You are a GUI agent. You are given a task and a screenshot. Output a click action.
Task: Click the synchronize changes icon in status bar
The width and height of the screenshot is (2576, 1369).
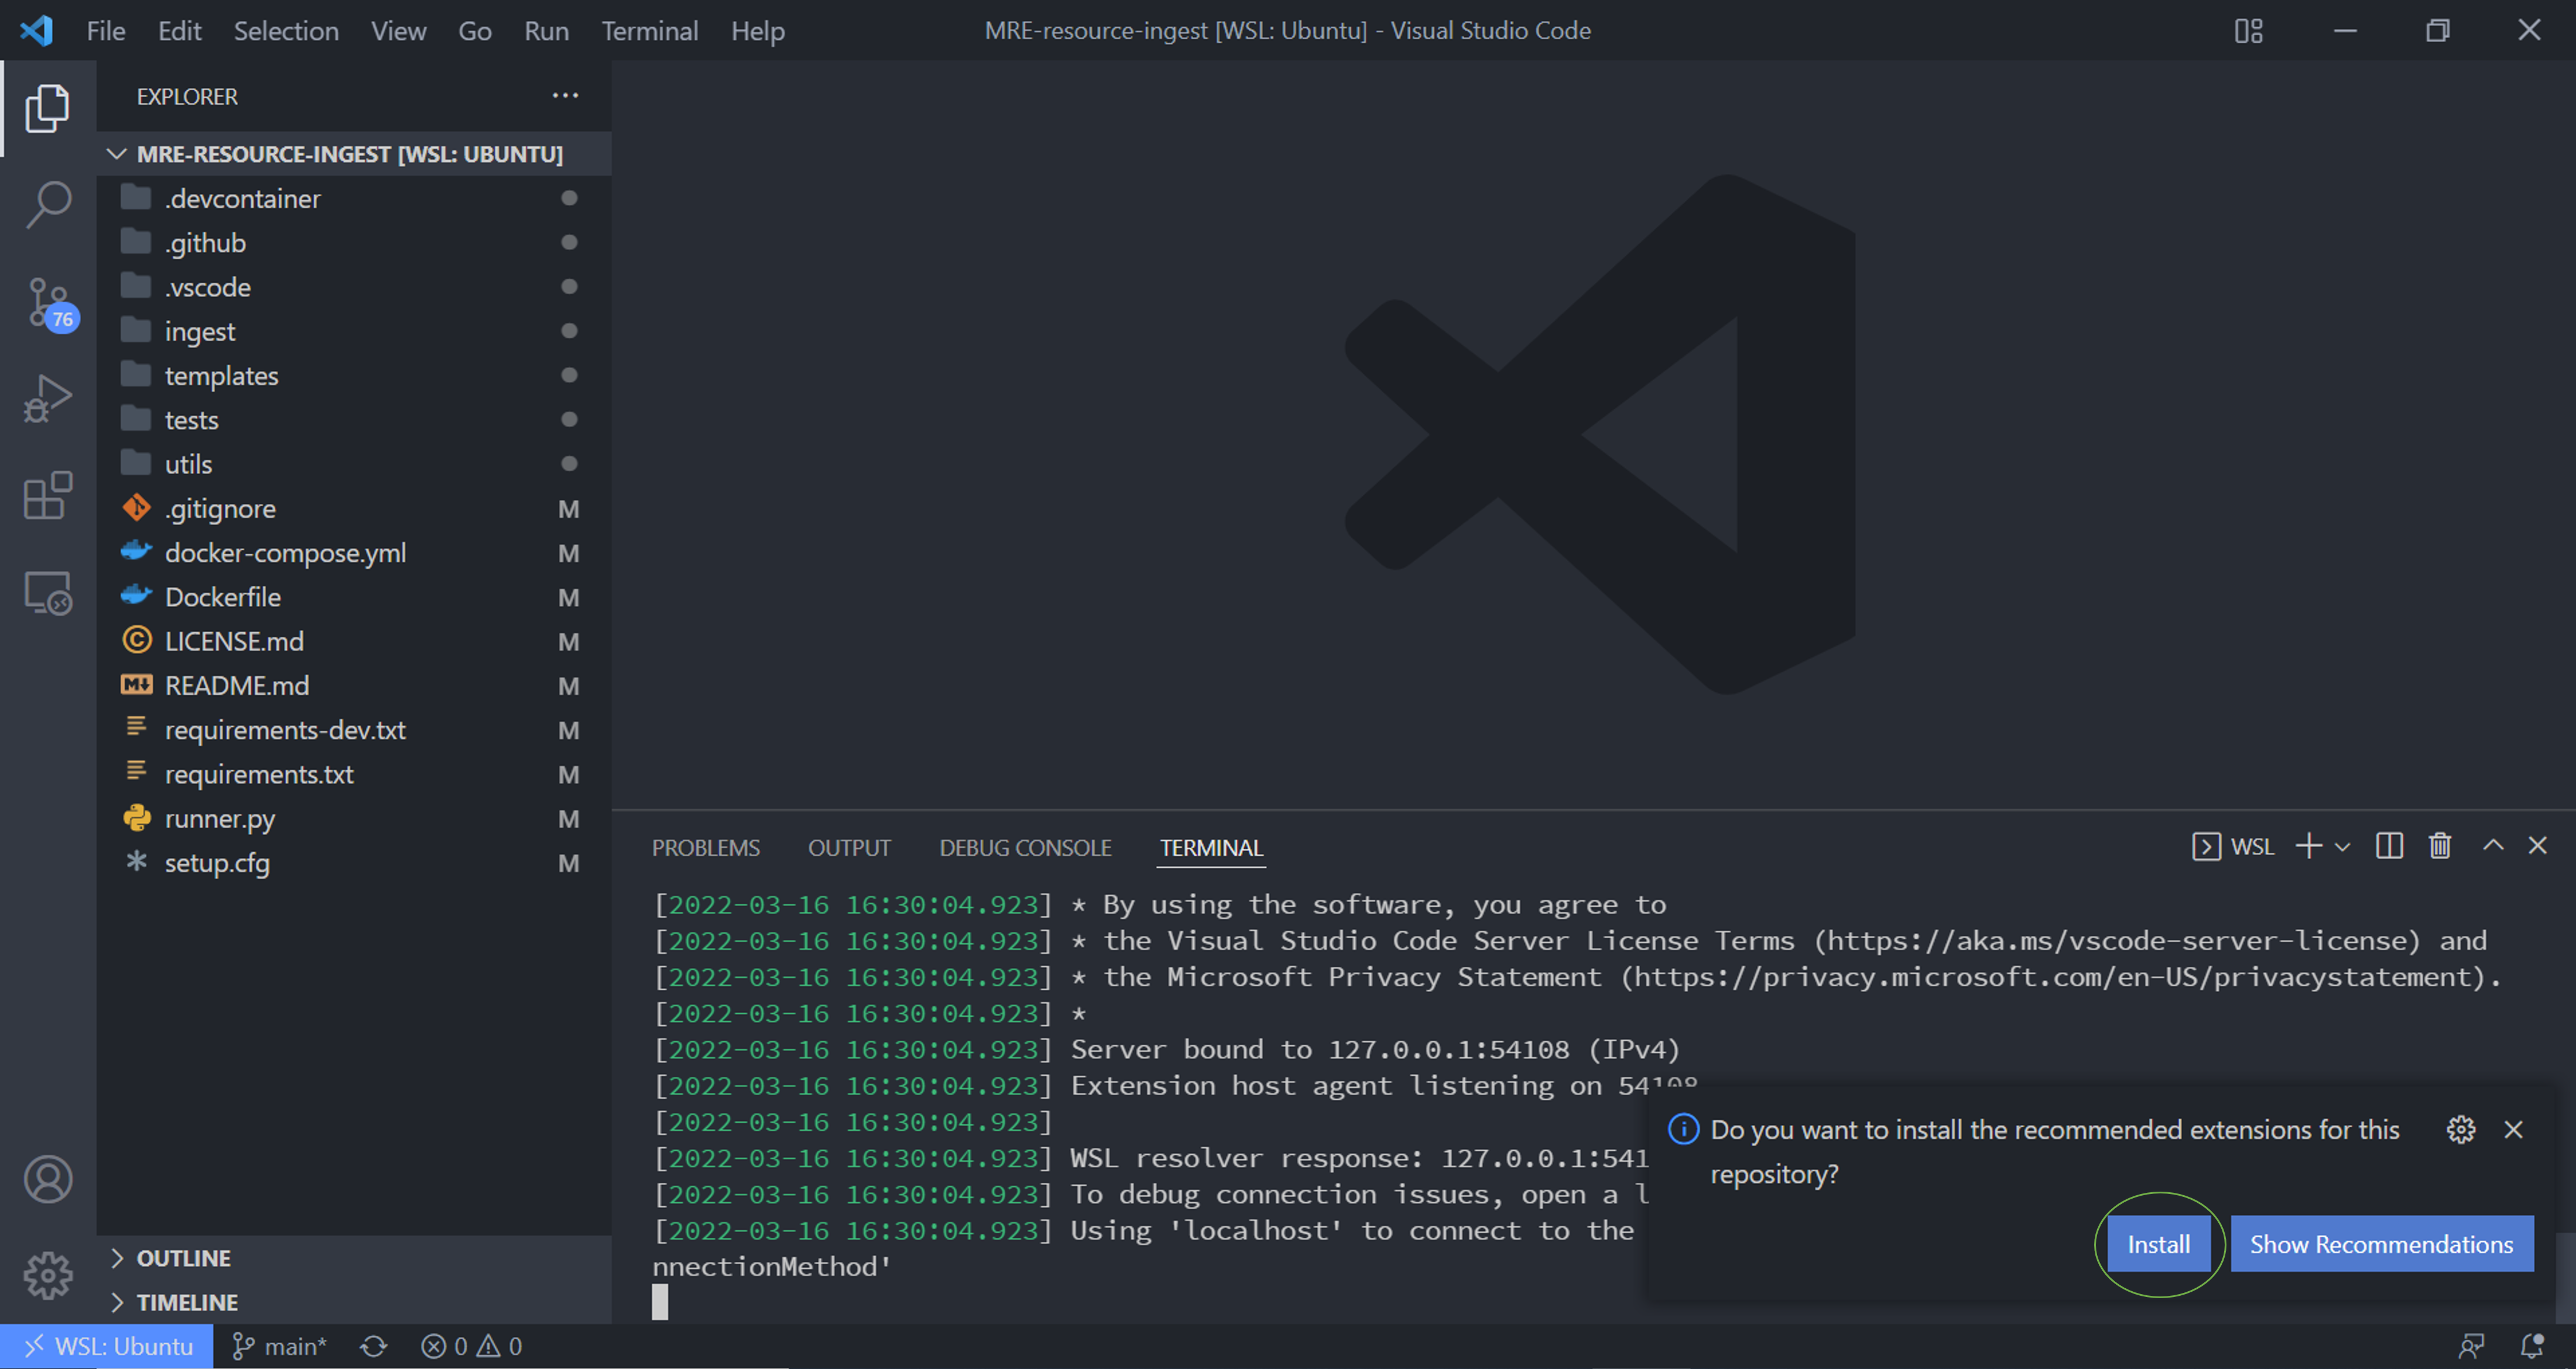click(x=374, y=1346)
